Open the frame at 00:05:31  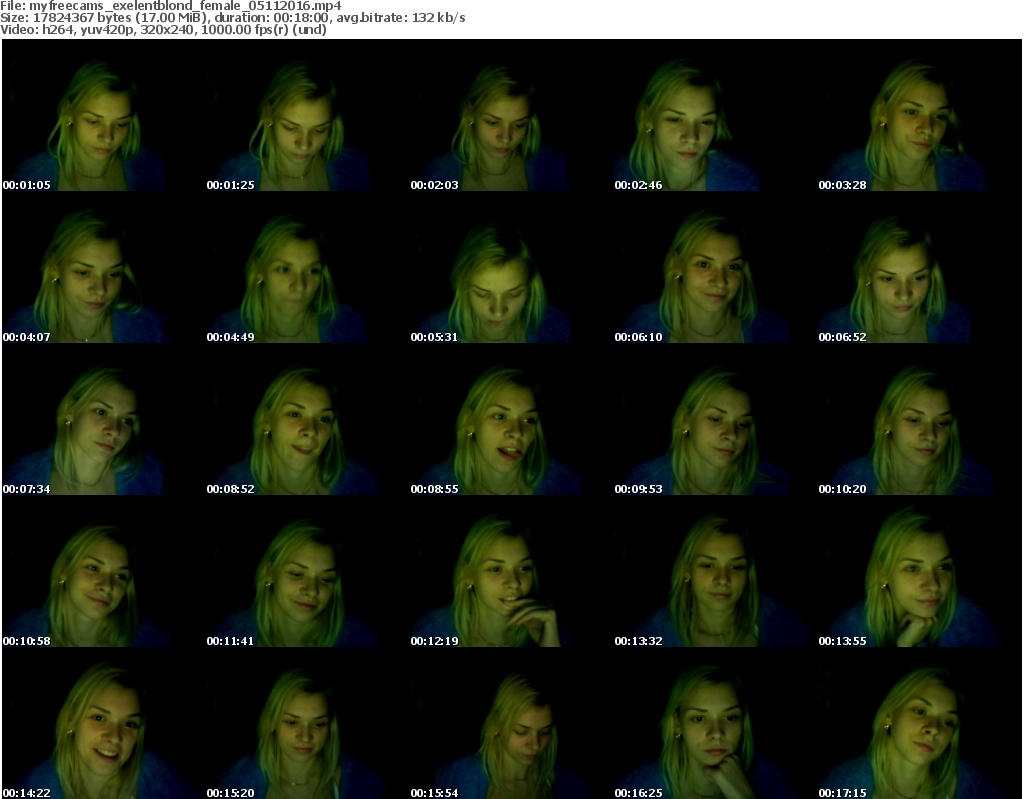point(511,268)
